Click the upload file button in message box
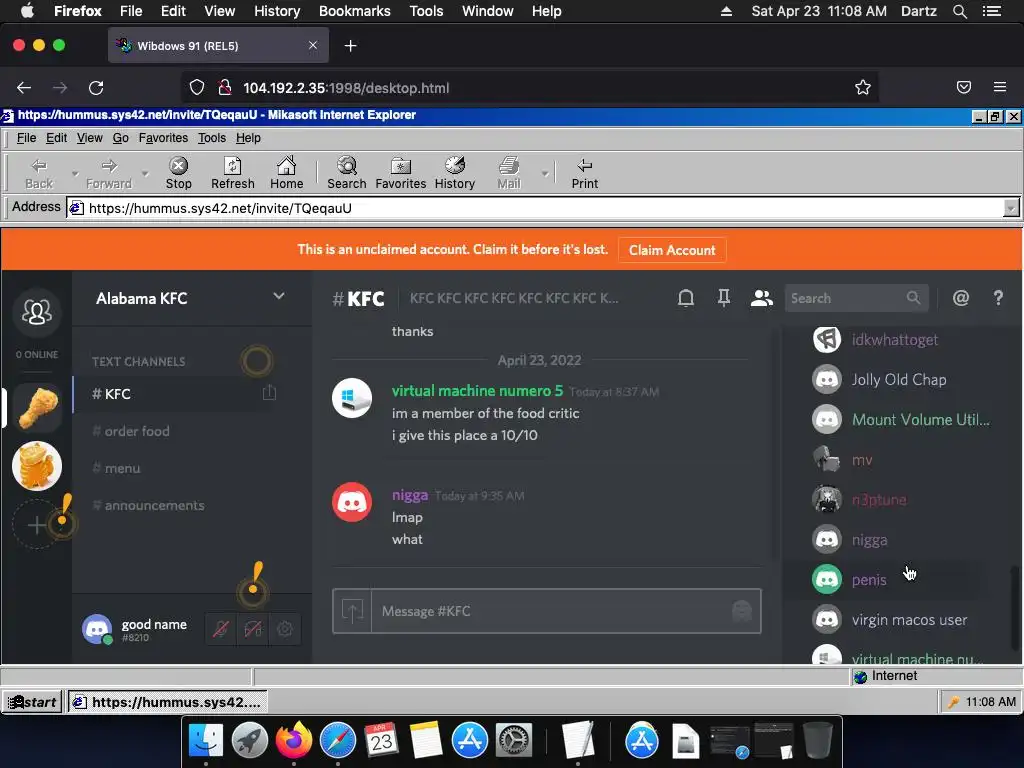1024x768 pixels. [352, 611]
